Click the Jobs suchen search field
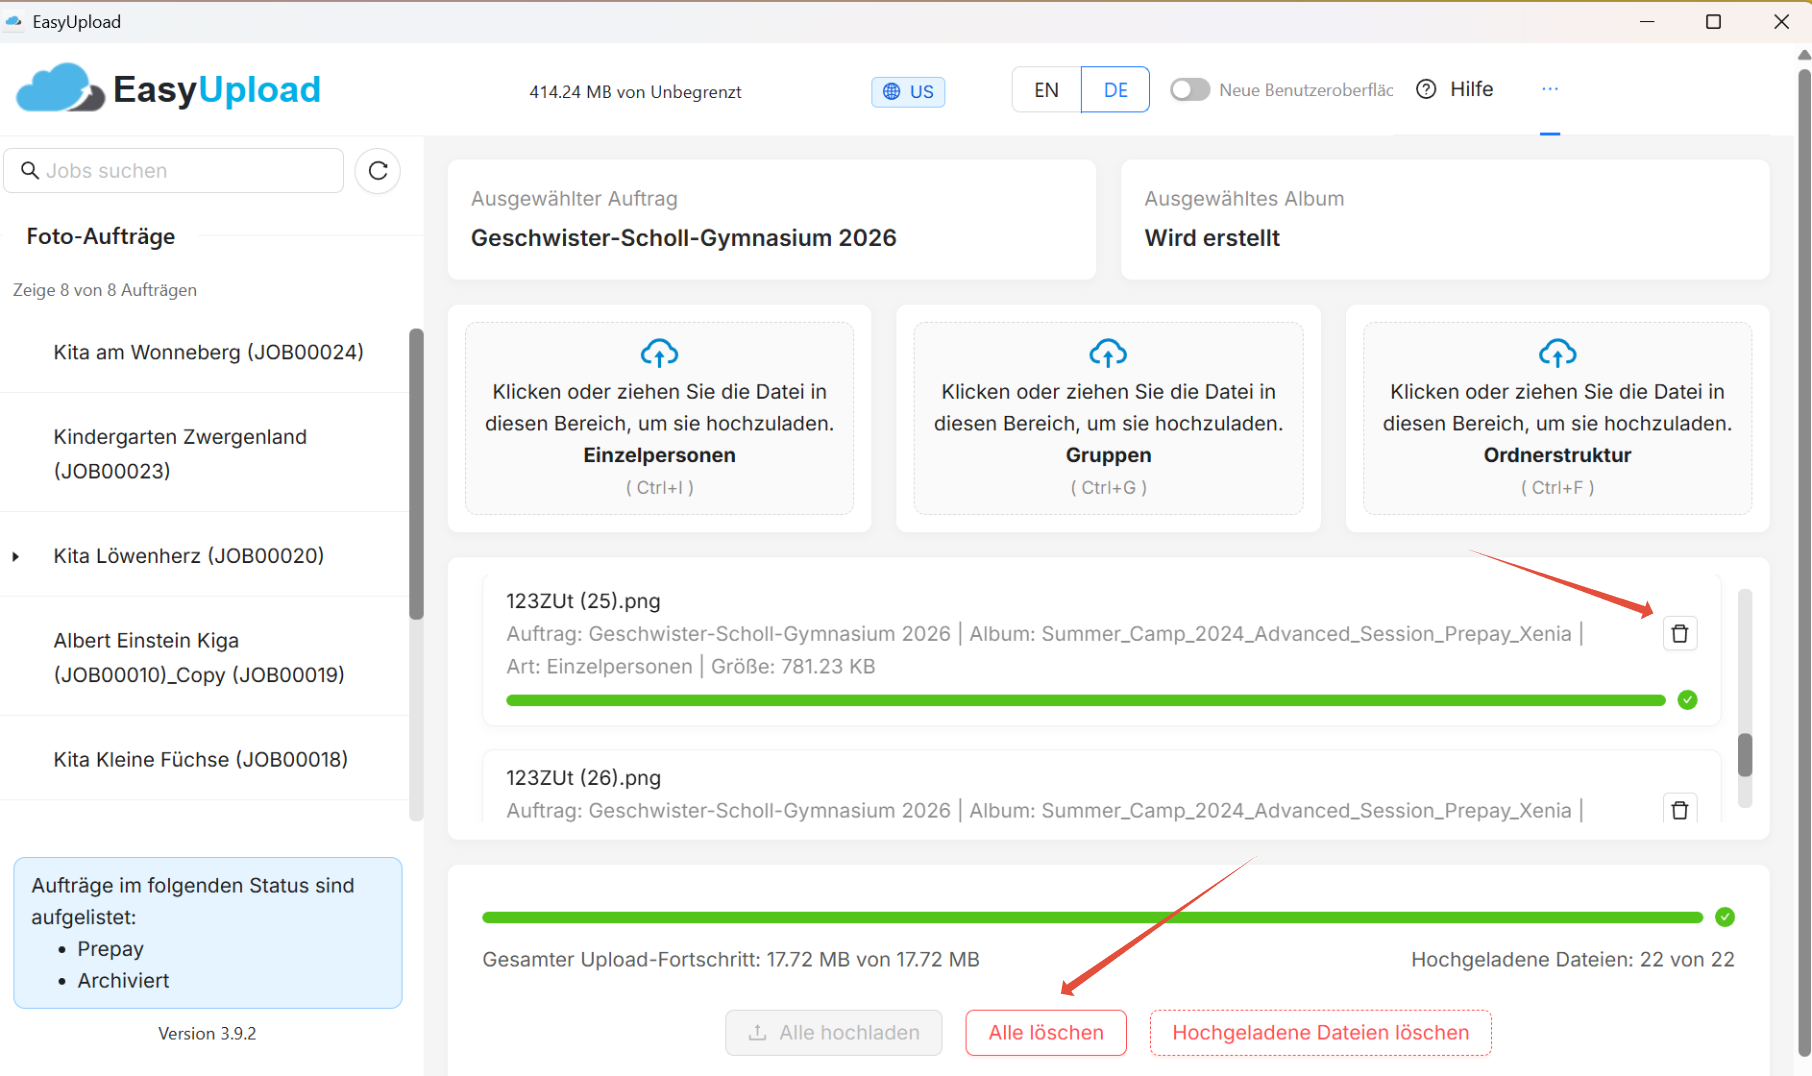1812x1076 pixels. (174, 171)
